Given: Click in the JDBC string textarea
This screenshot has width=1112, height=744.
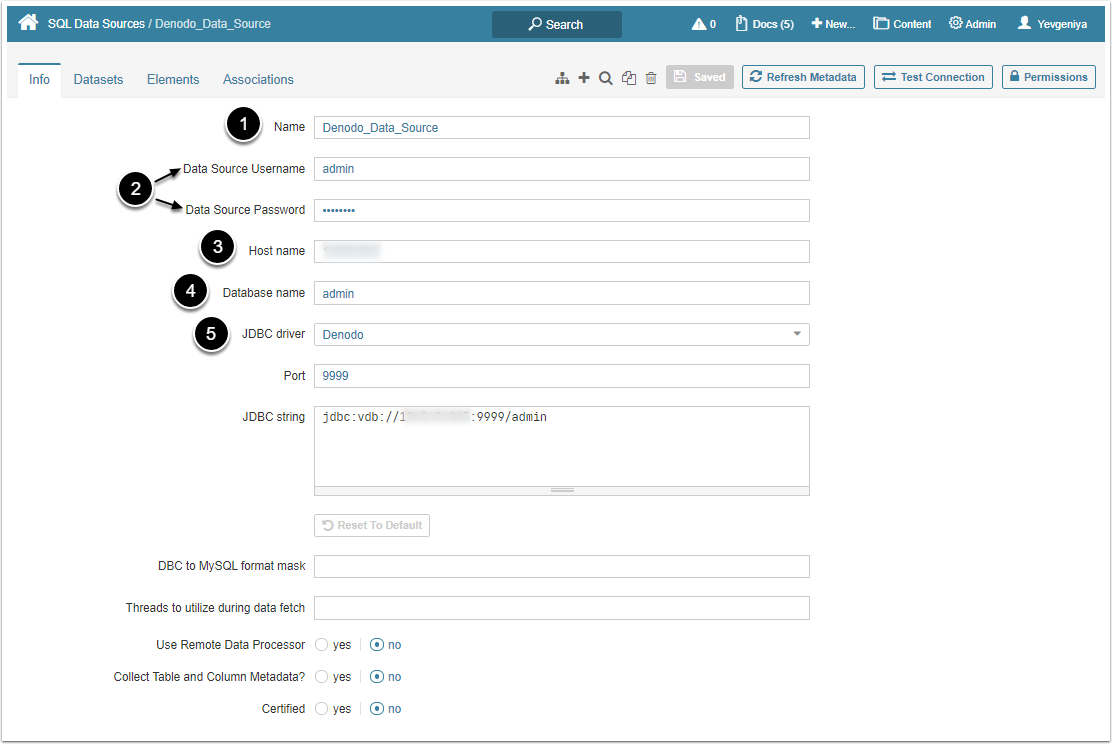Looking at the screenshot, I should [x=562, y=446].
